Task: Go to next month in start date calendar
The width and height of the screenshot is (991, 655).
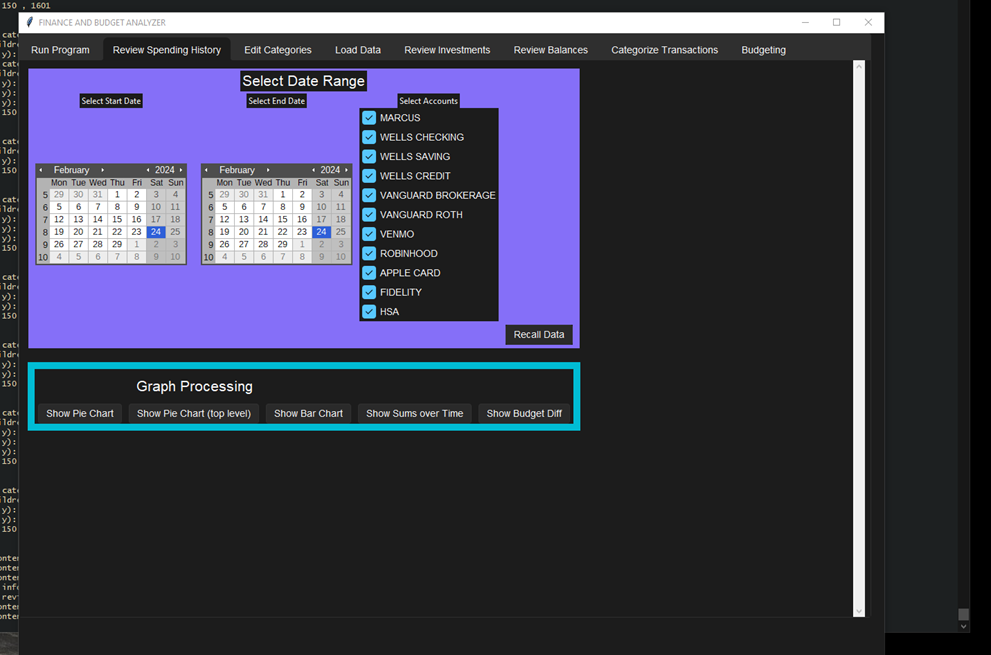Action: [102, 170]
